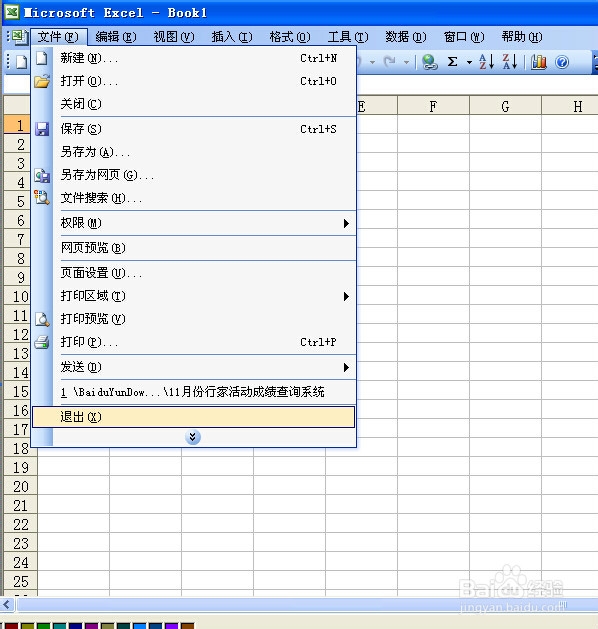The image size is (598, 629).
Task: Click the AutoSum sigma toolbar button
Action: 452,62
